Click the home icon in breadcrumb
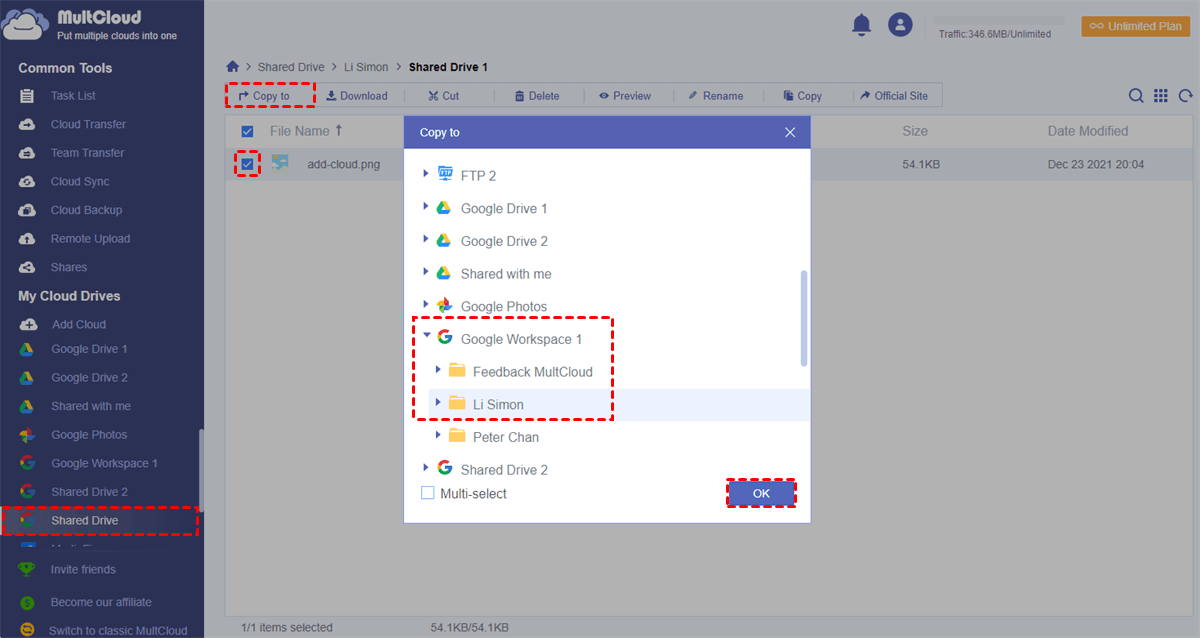 [233, 67]
